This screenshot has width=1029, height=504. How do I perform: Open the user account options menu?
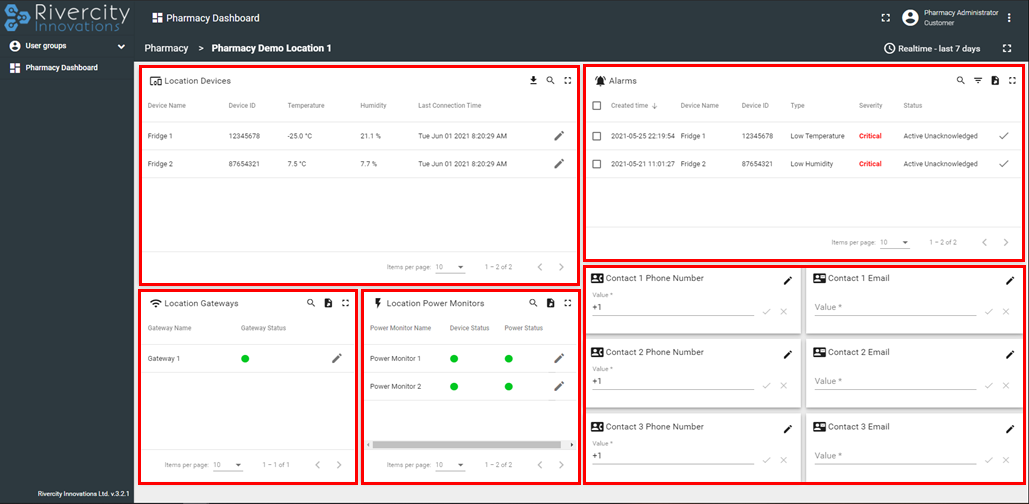[x=1009, y=18]
